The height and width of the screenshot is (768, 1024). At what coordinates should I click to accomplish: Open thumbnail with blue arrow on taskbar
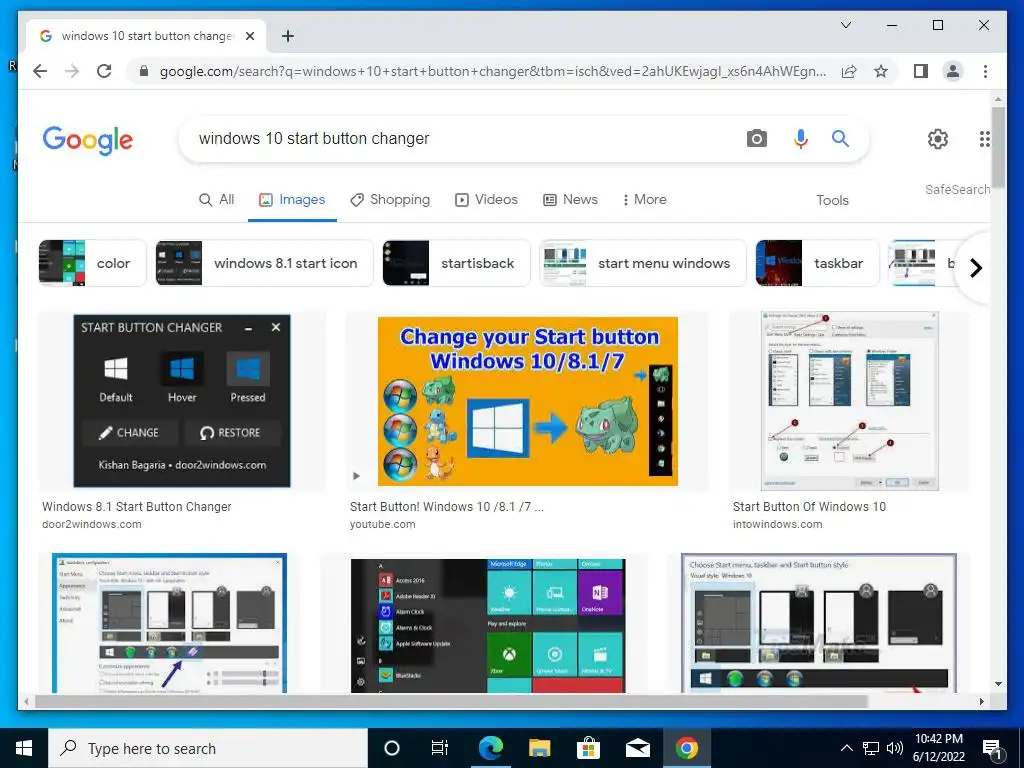point(169,623)
